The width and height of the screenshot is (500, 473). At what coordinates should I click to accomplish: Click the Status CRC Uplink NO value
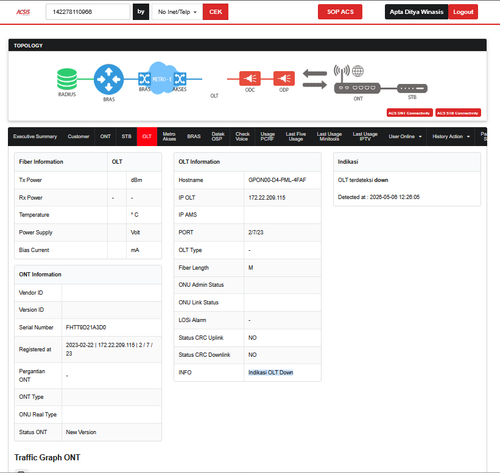pyautogui.click(x=252, y=338)
